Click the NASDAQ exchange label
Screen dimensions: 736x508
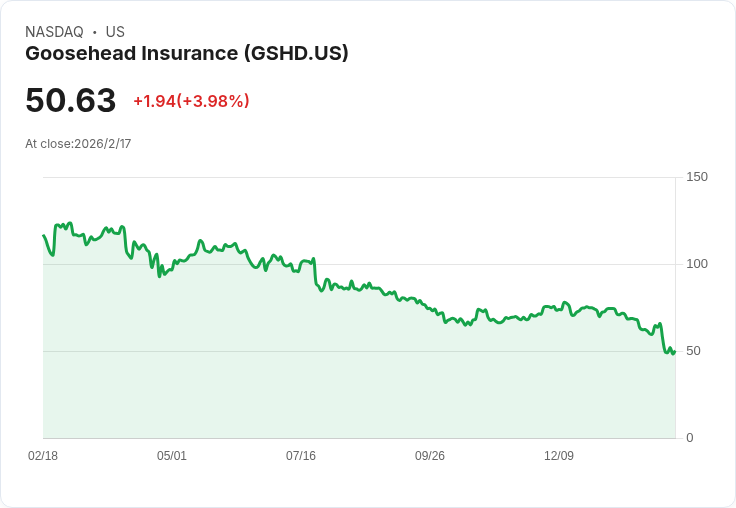(54, 32)
